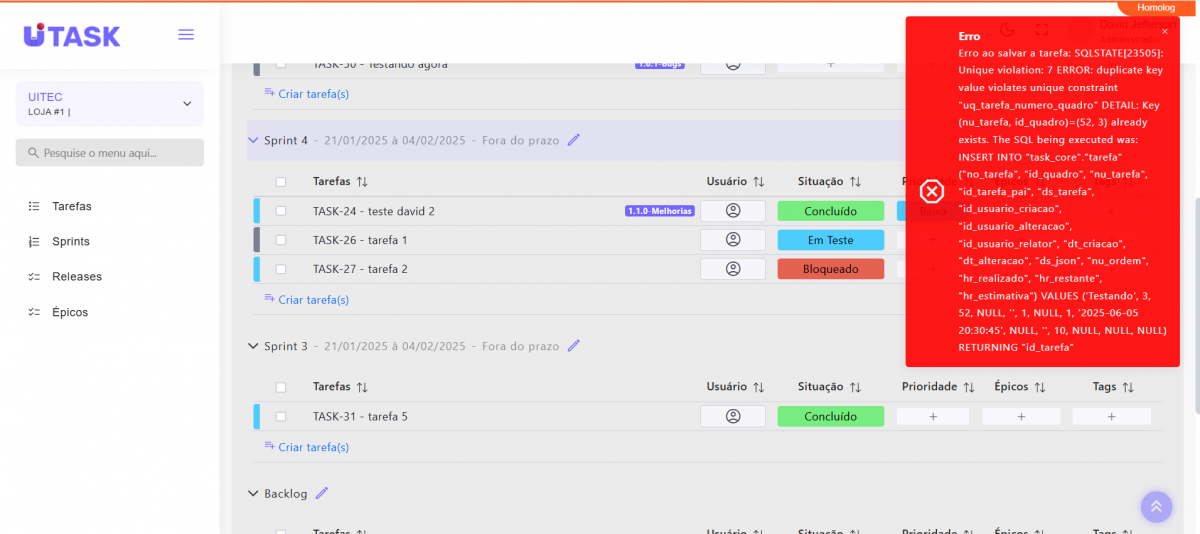The width and height of the screenshot is (1200, 534).
Task: Click the edit pencil next to Sprint 3
Action: tap(574, 346)
